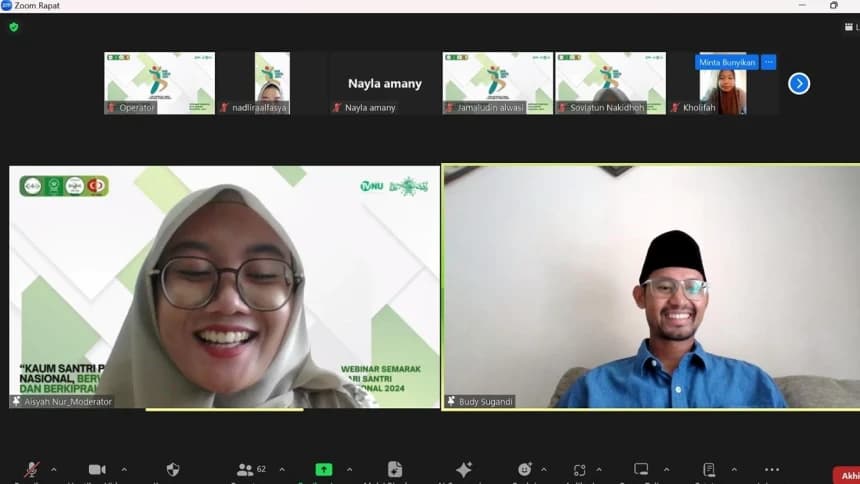Click muted mic icon beside Jamaludin alwasi name

click(x=449, y=108)
